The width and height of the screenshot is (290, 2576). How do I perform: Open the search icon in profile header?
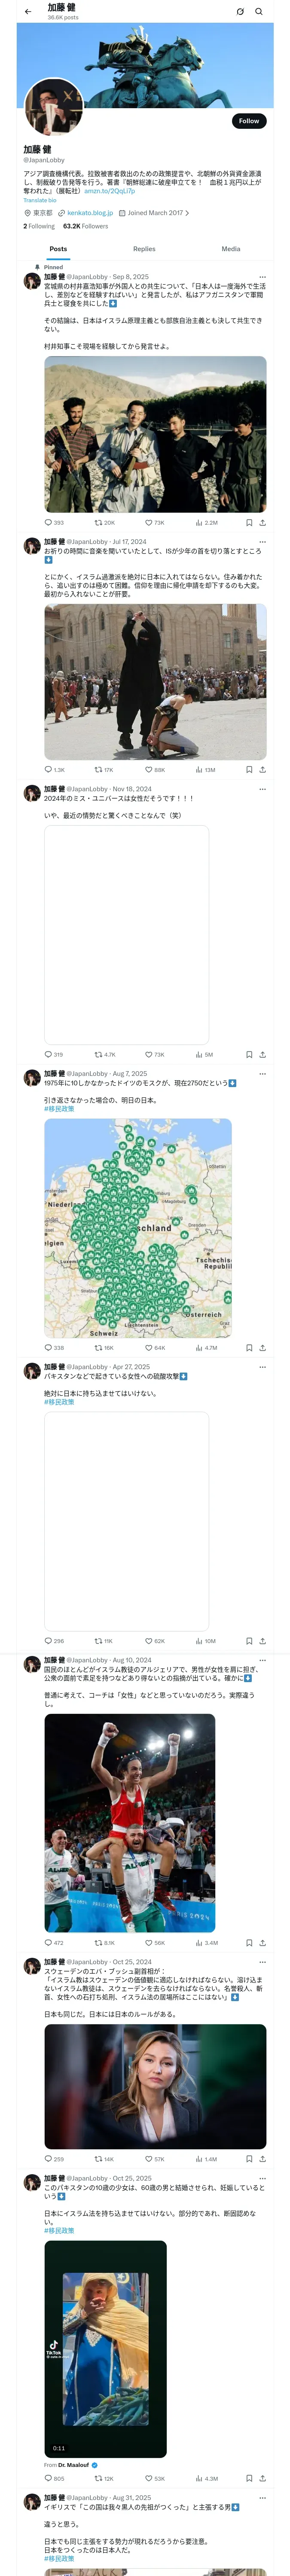coord(259,12)
